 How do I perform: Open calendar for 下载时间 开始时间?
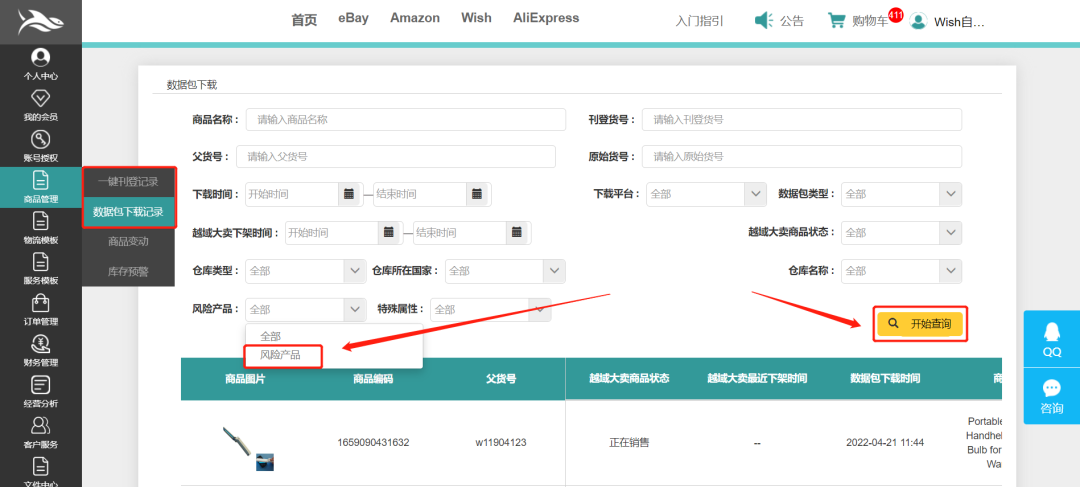(349, 194)
